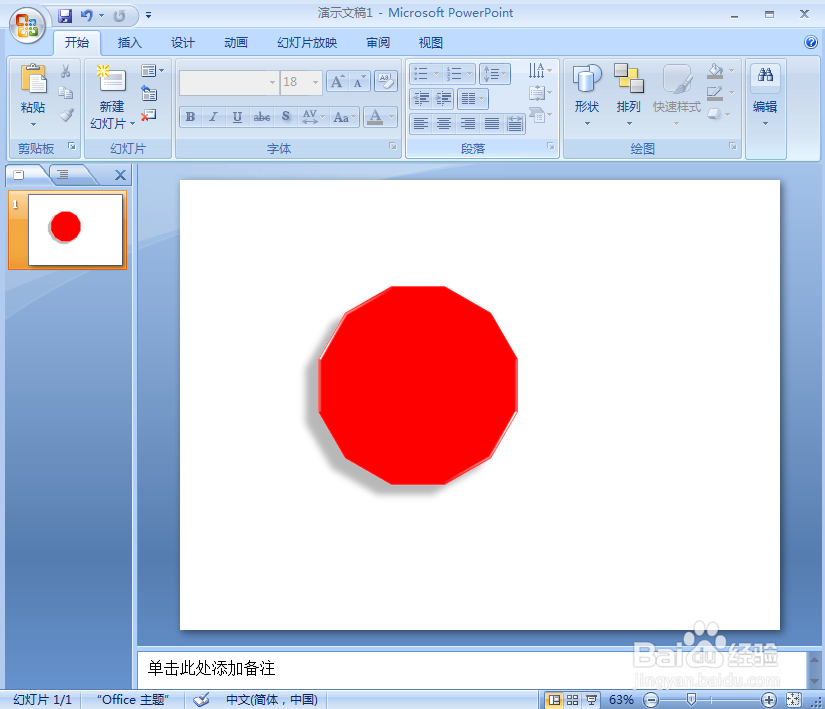The height and width of the screenshot is (709, 825).
Task: Open the 视图 ribbon tab
Action: pos(430,43)
